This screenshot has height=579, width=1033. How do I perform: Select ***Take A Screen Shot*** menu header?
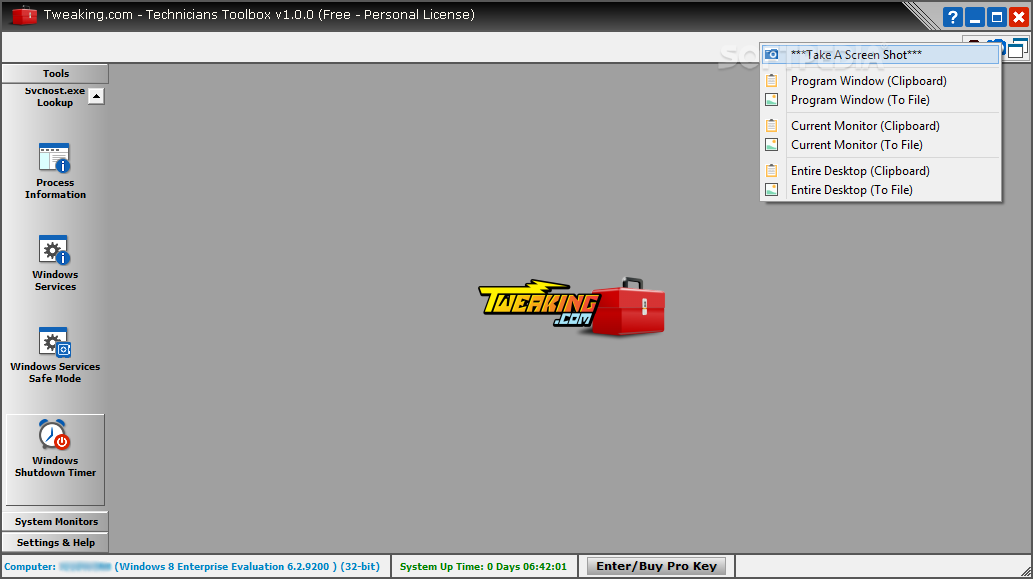[x=881, y=55]
